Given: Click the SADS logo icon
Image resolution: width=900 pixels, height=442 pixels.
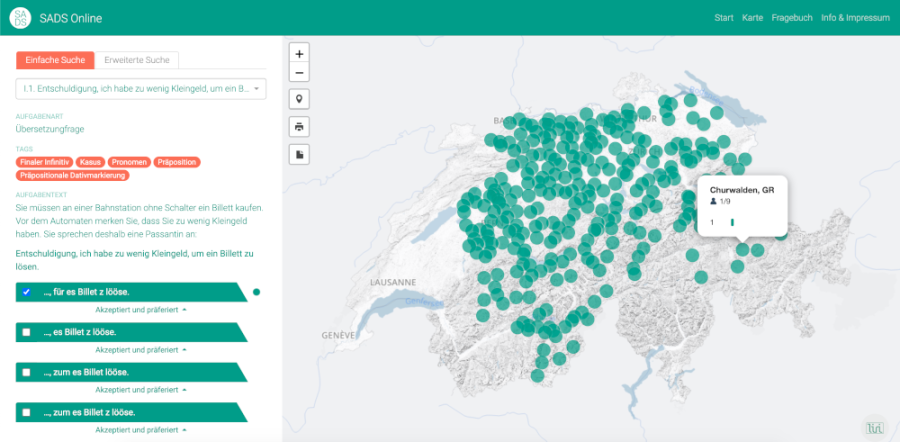Looking at the screenshot, I should point(20,18).
